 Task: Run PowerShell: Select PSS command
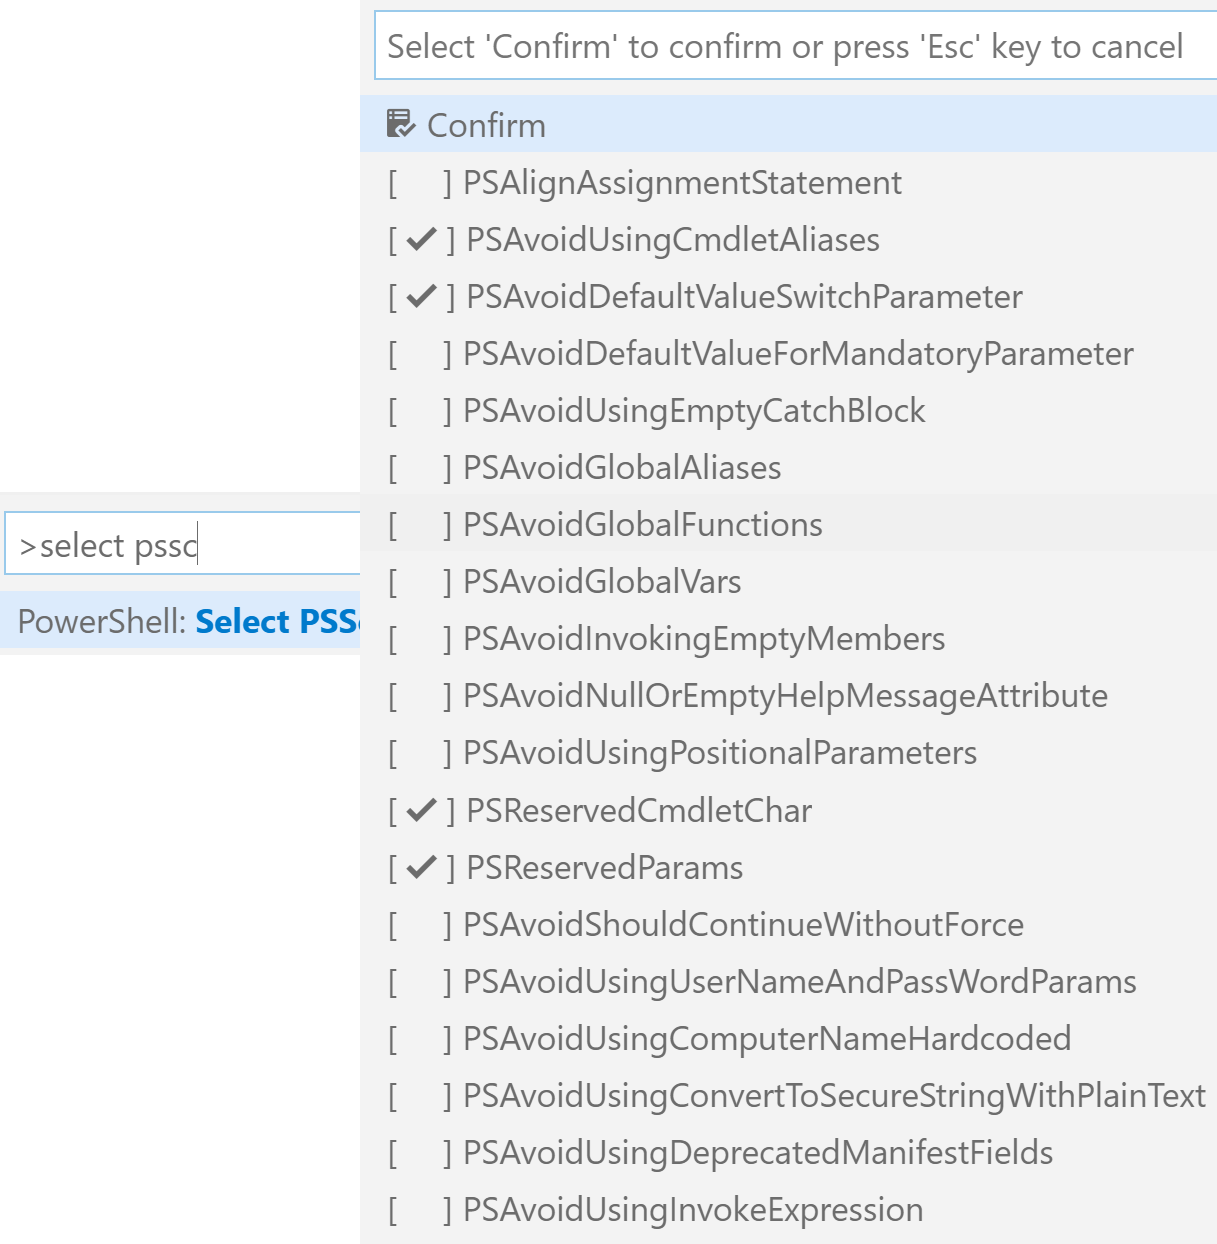point(180,621)
